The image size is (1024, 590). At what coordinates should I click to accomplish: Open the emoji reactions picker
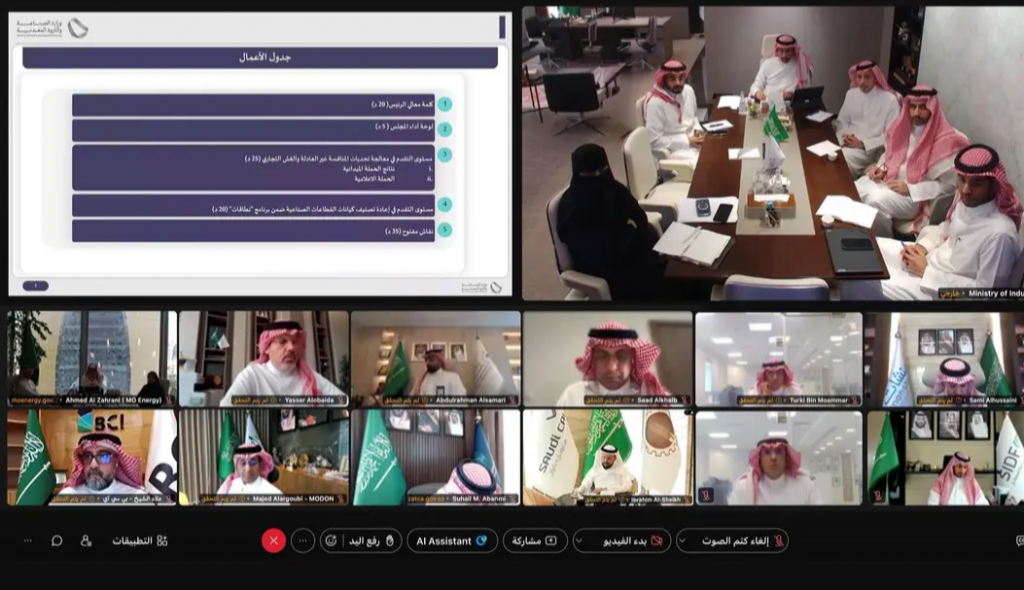[331, 541]
